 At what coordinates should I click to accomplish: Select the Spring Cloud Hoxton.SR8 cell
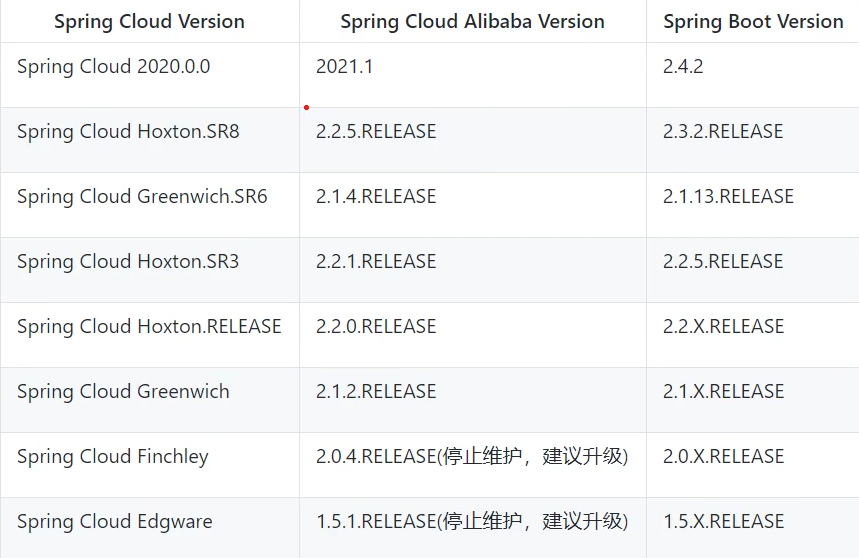pyautogui.click(x=150, y=140)
